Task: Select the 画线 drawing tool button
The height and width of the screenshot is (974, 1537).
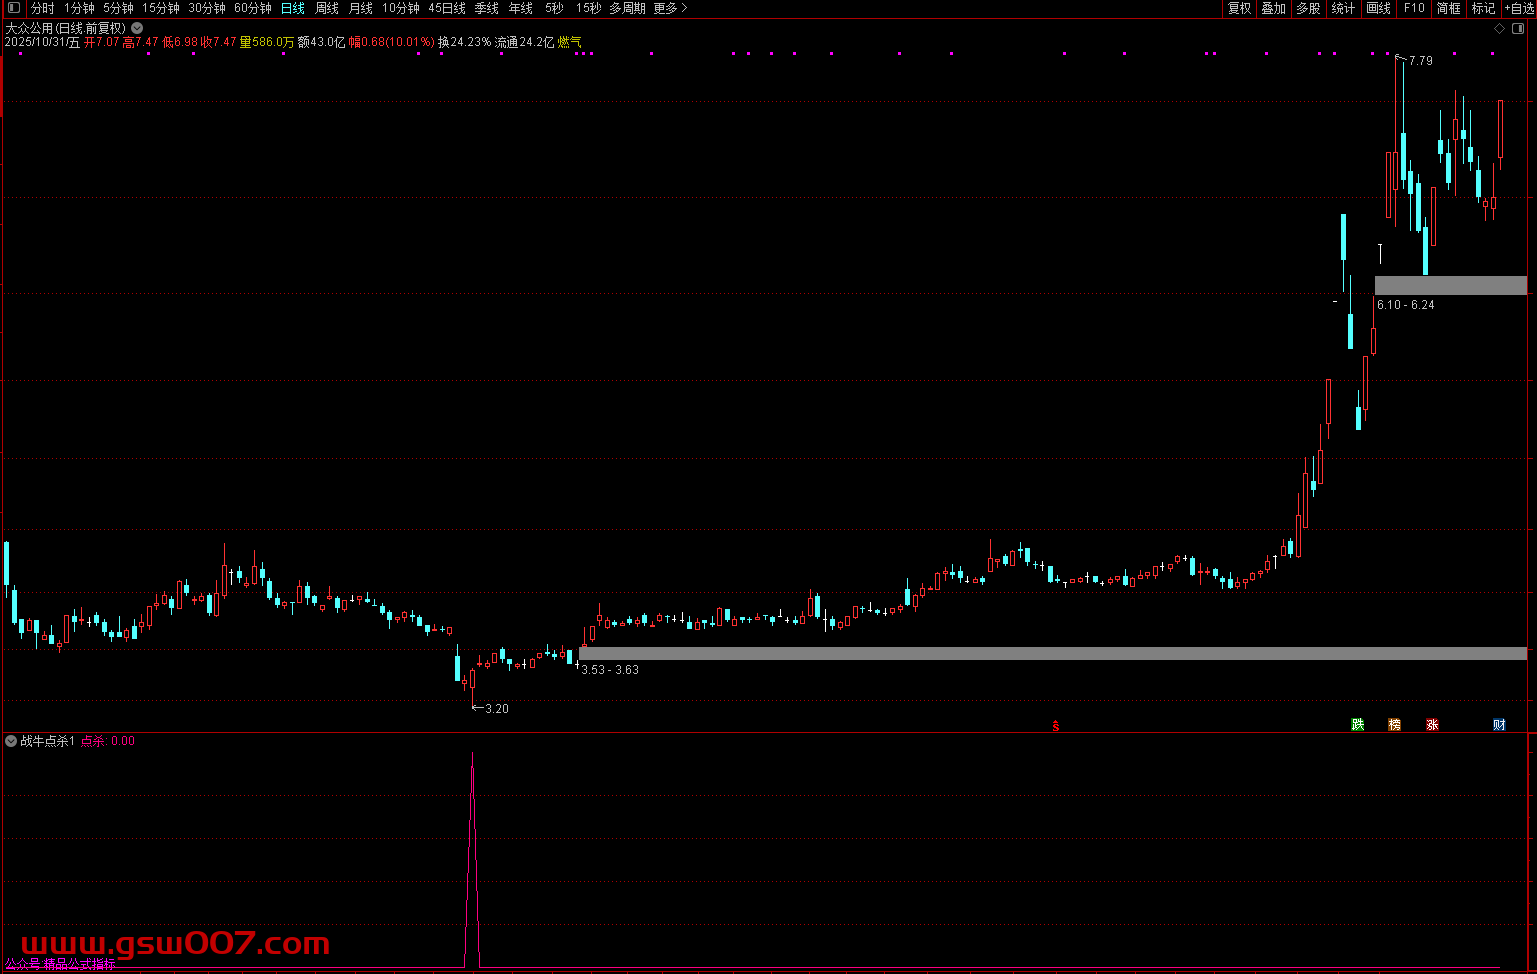Action: click(1378, 8)
